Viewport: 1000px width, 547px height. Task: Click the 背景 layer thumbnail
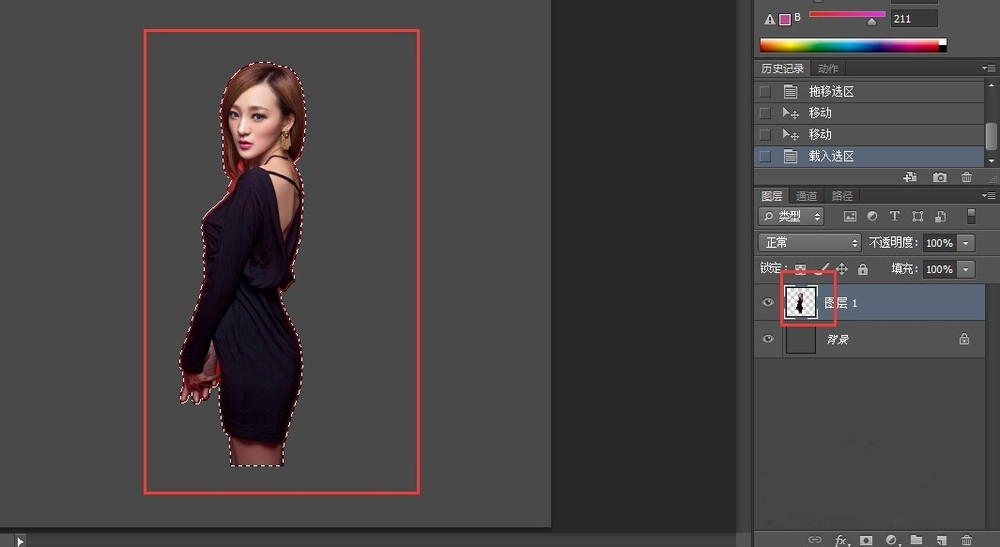800,339
